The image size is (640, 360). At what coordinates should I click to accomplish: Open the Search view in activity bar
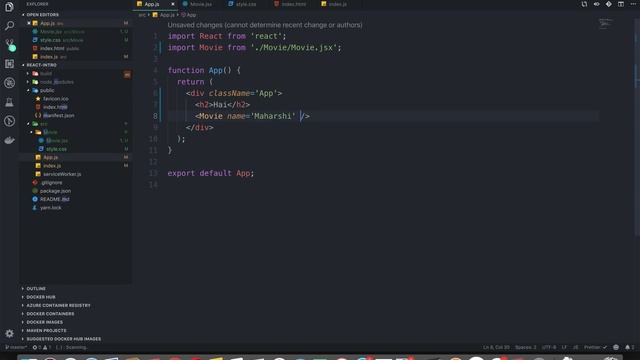click(x=9, y=26)
